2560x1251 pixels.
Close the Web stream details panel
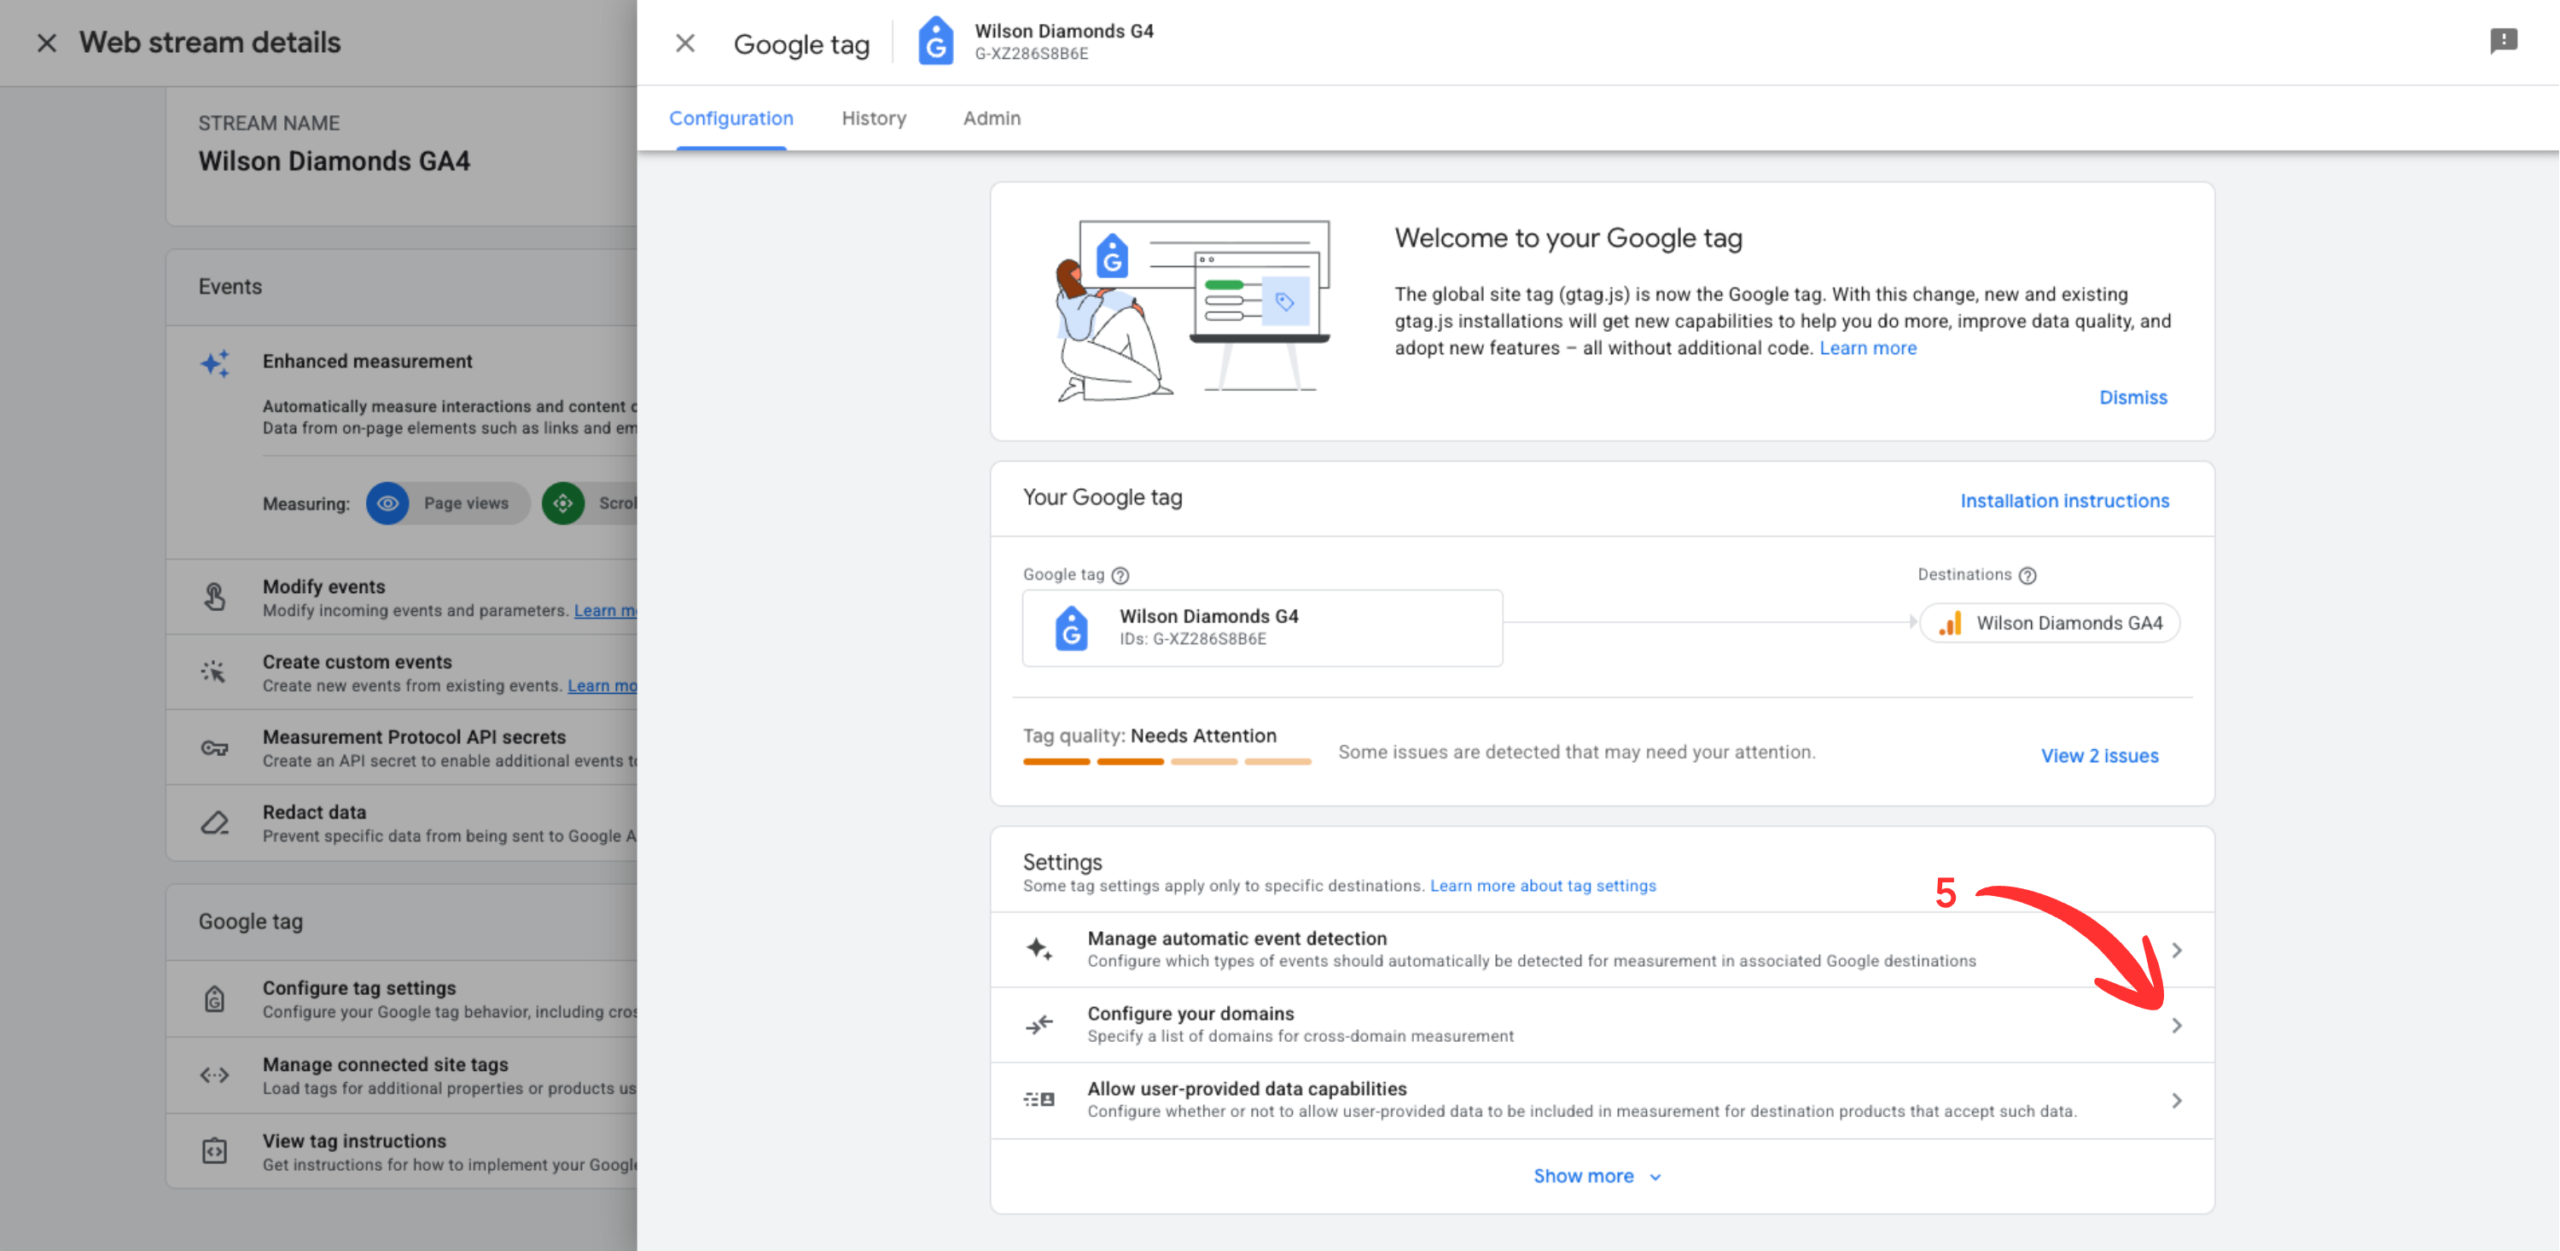point(46,43)
